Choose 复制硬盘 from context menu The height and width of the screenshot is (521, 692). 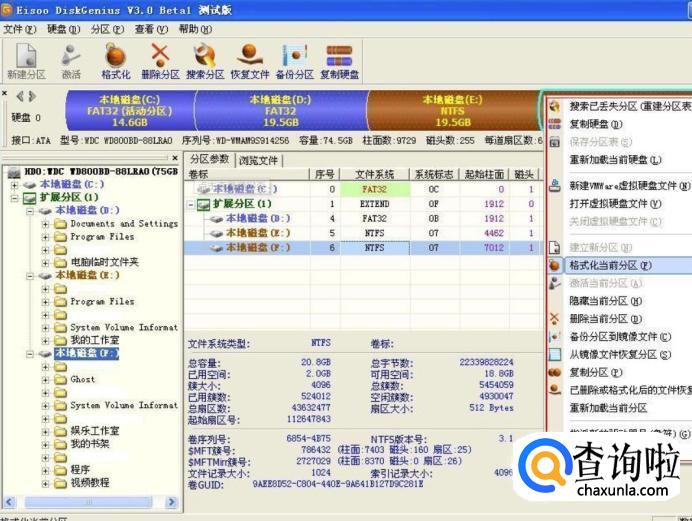click(x=620, y=124)
